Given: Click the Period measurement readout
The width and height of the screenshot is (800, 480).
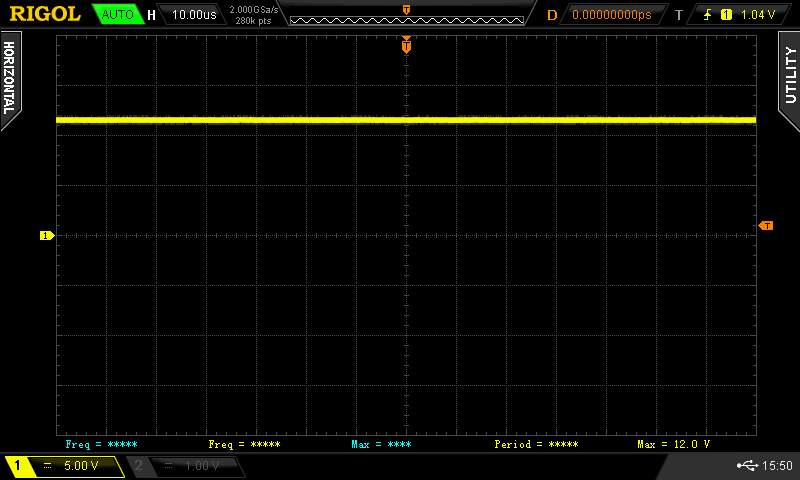Looking at the screenshot, I should click(x=537, y=444).
